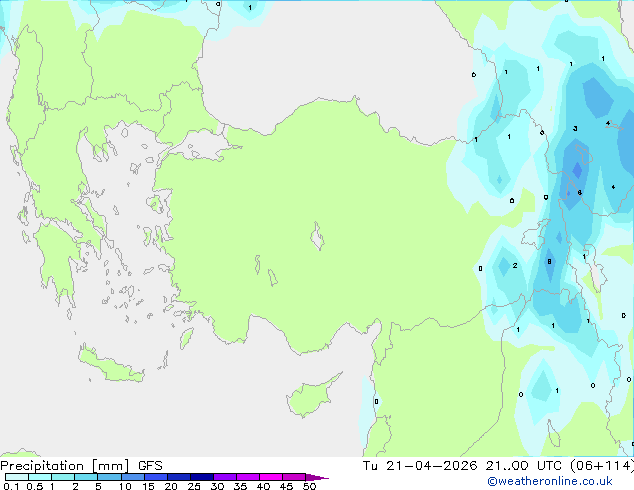Click the 25–30 mm navy legend swatch
The image size is (634, 490).
pyautogui.click(x=202, y=477)
